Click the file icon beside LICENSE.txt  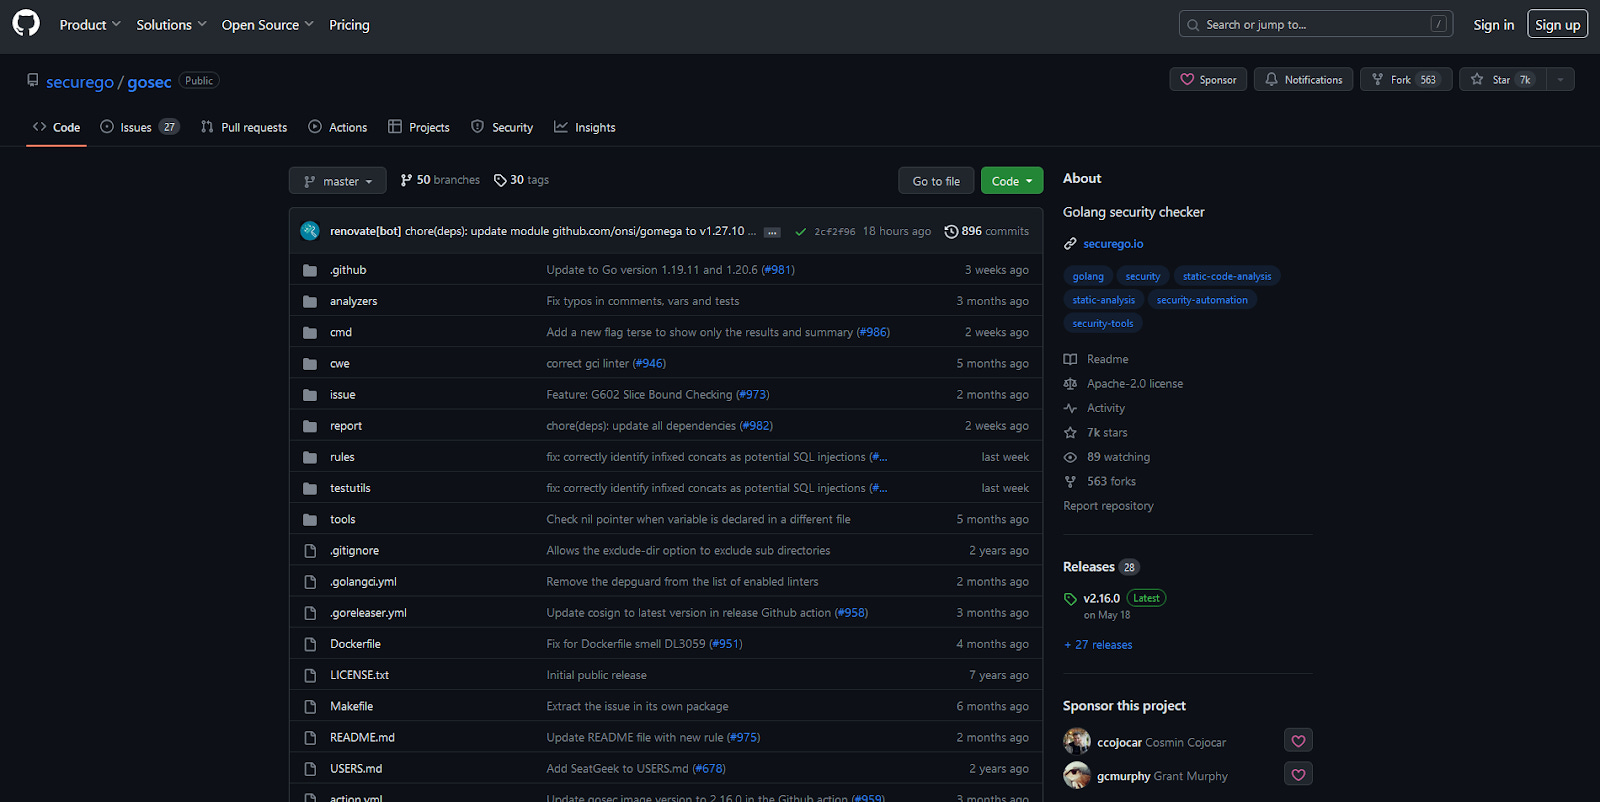(310, 675)
